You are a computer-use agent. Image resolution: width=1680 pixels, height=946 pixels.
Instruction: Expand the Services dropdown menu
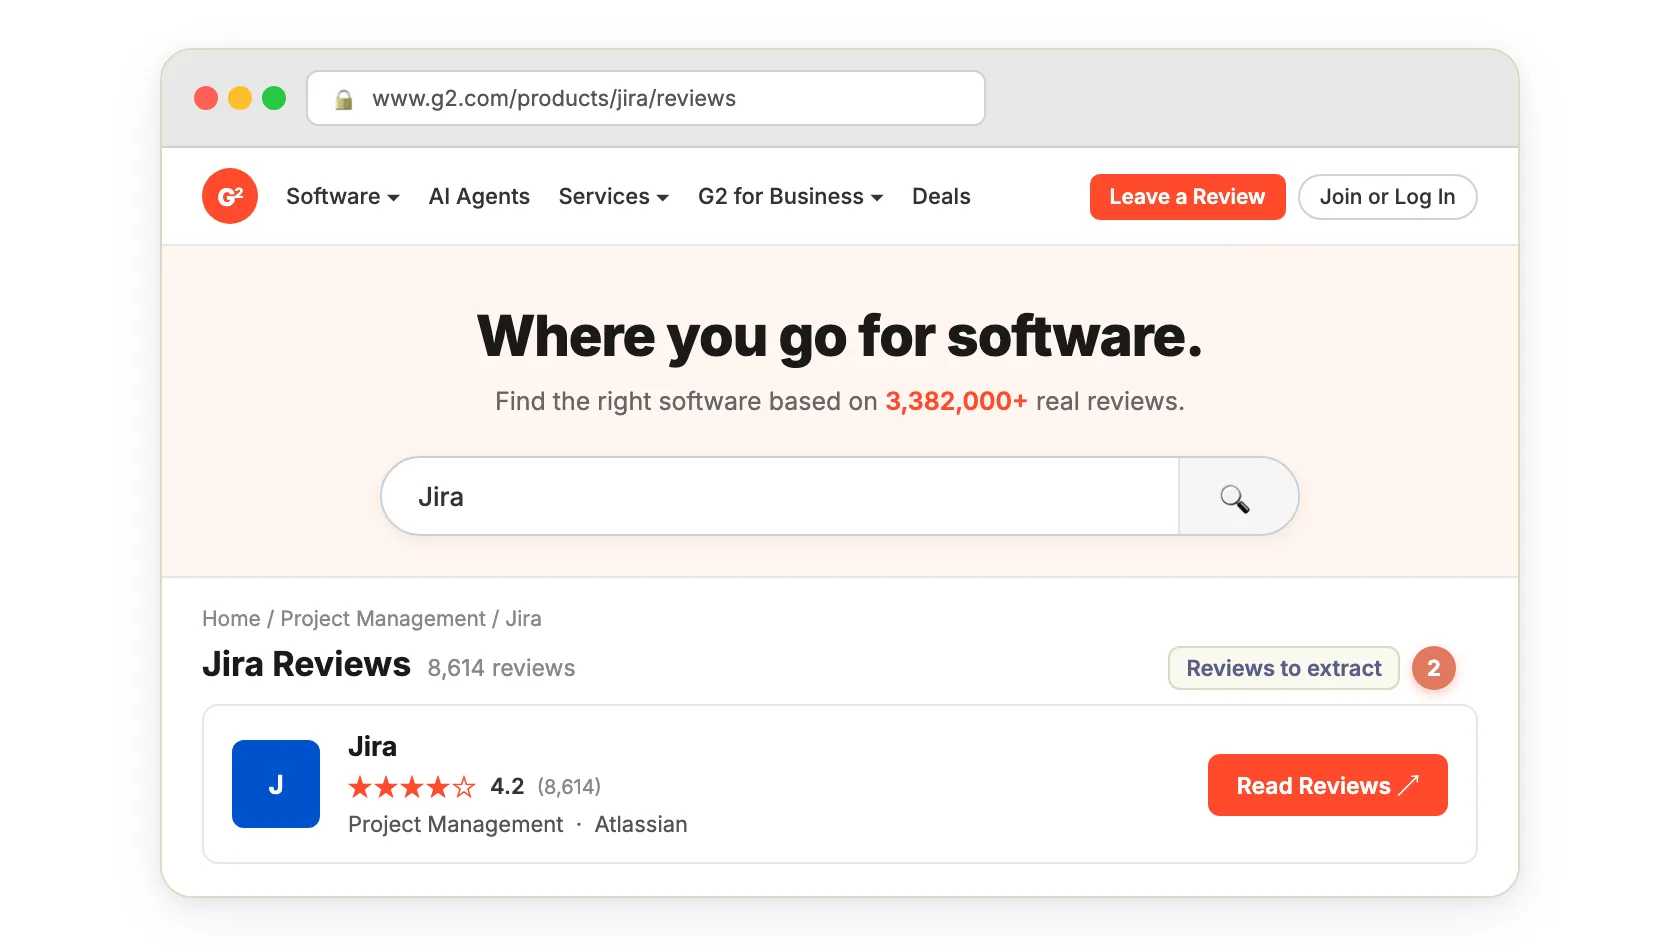pos(613,197)
